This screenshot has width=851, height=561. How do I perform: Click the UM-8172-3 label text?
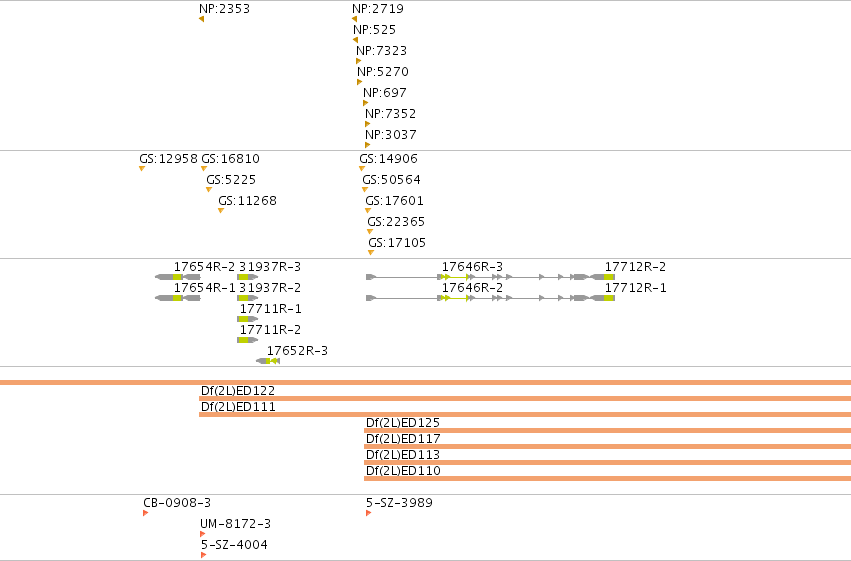click(236, 524)
